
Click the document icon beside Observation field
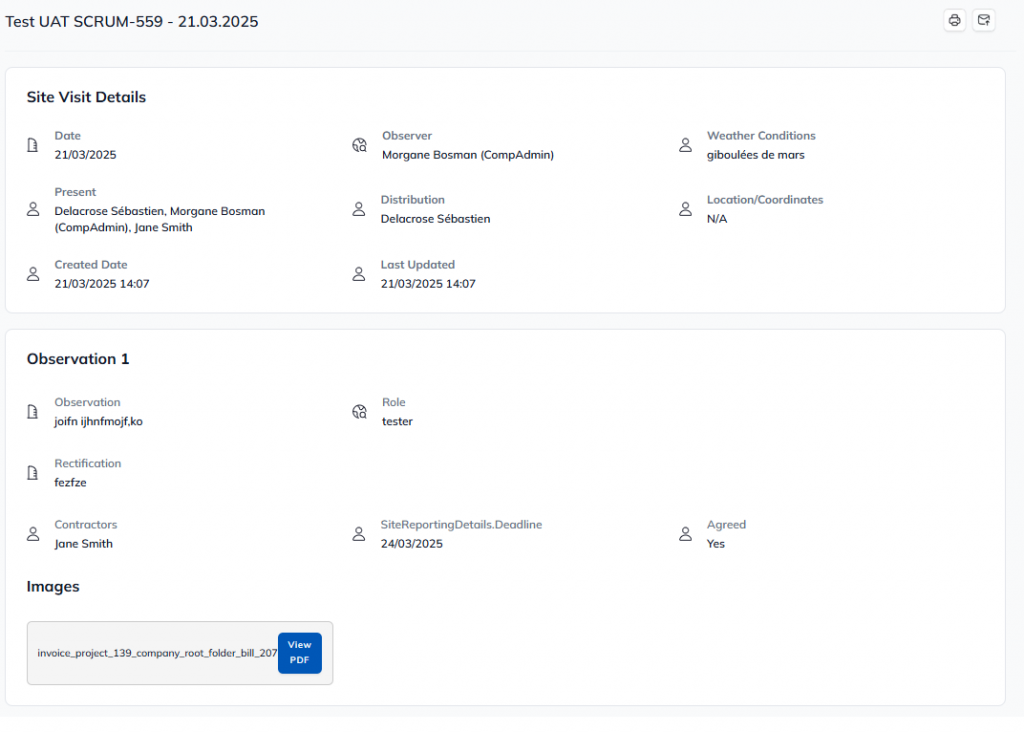[33, 412]
